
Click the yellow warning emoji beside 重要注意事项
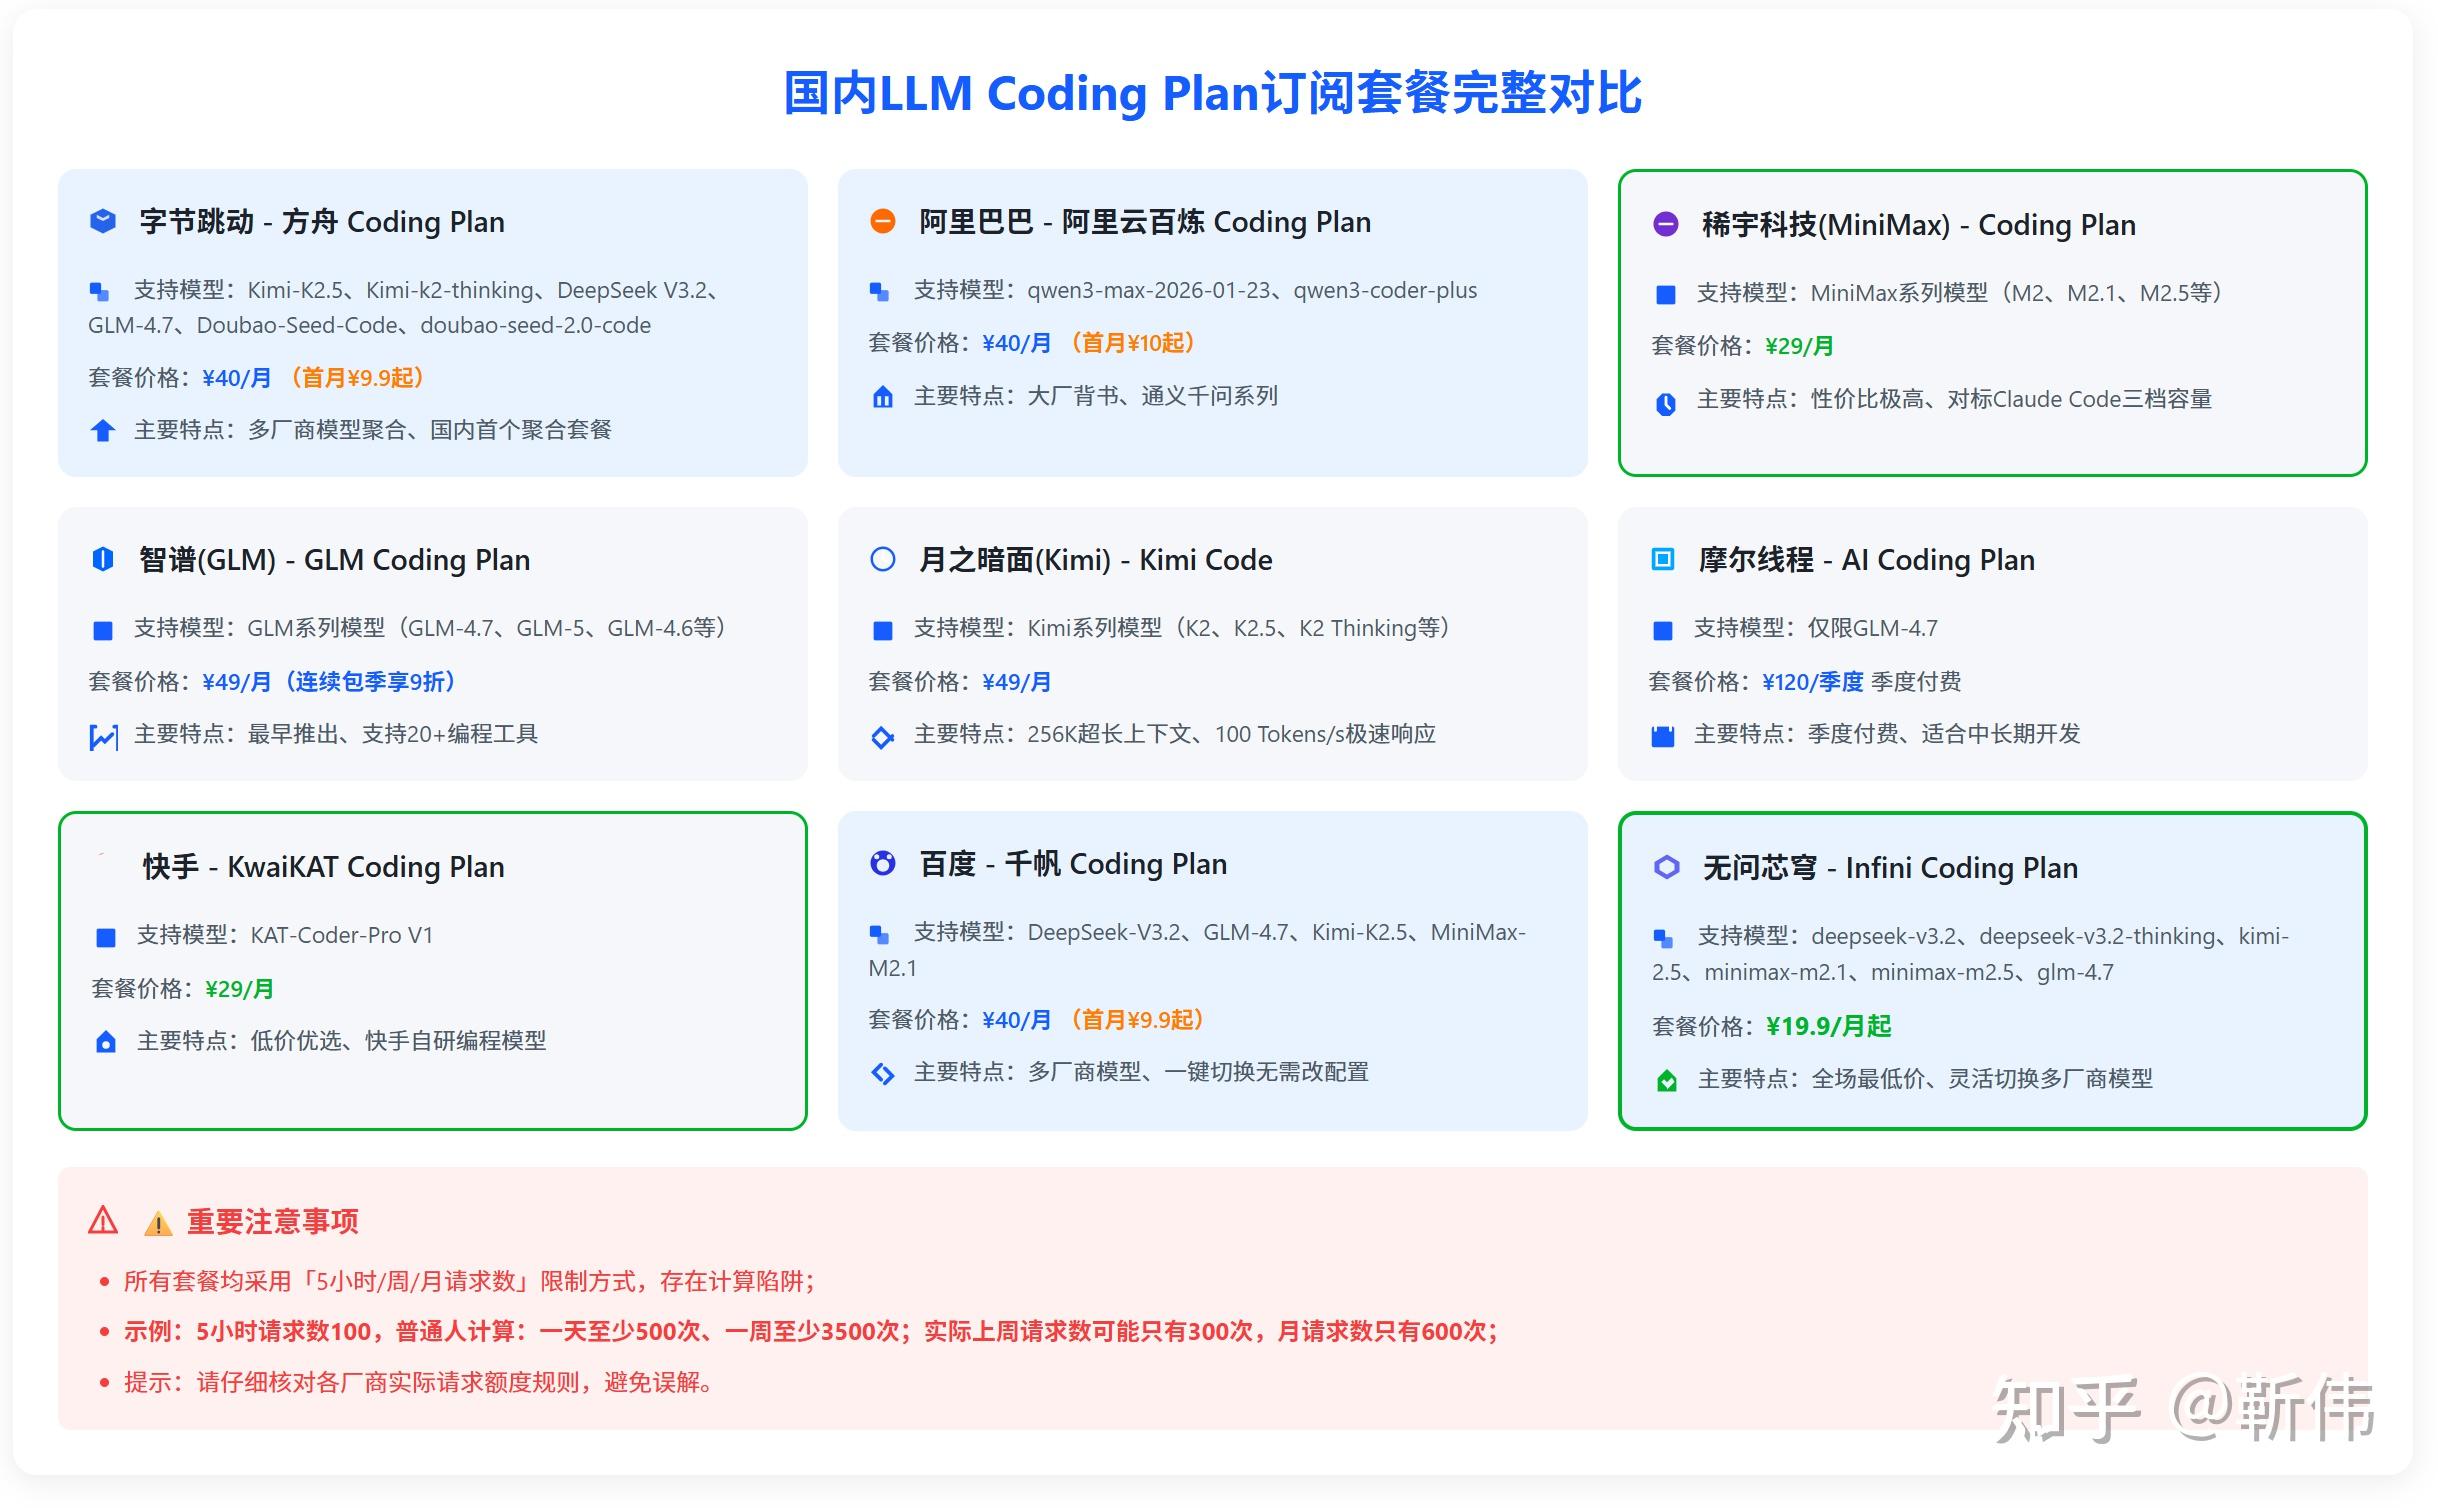pyautogui.click(x=158, y=1223)
